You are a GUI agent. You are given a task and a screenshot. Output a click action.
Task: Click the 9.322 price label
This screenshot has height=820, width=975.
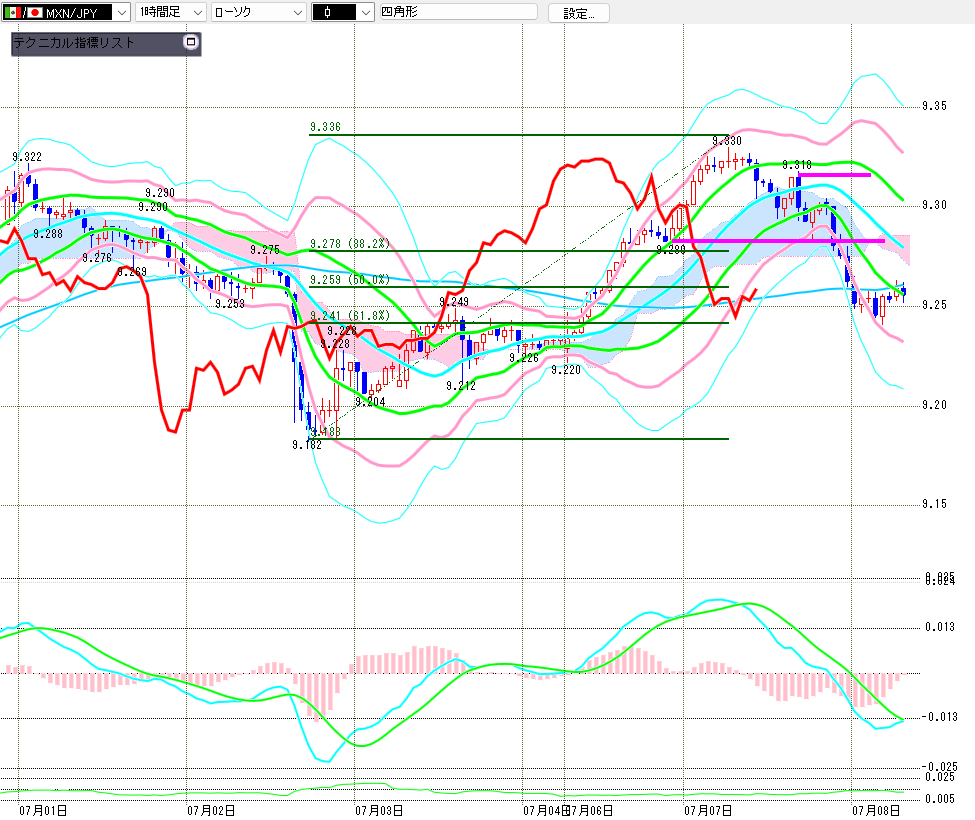(x=27, y=157)
